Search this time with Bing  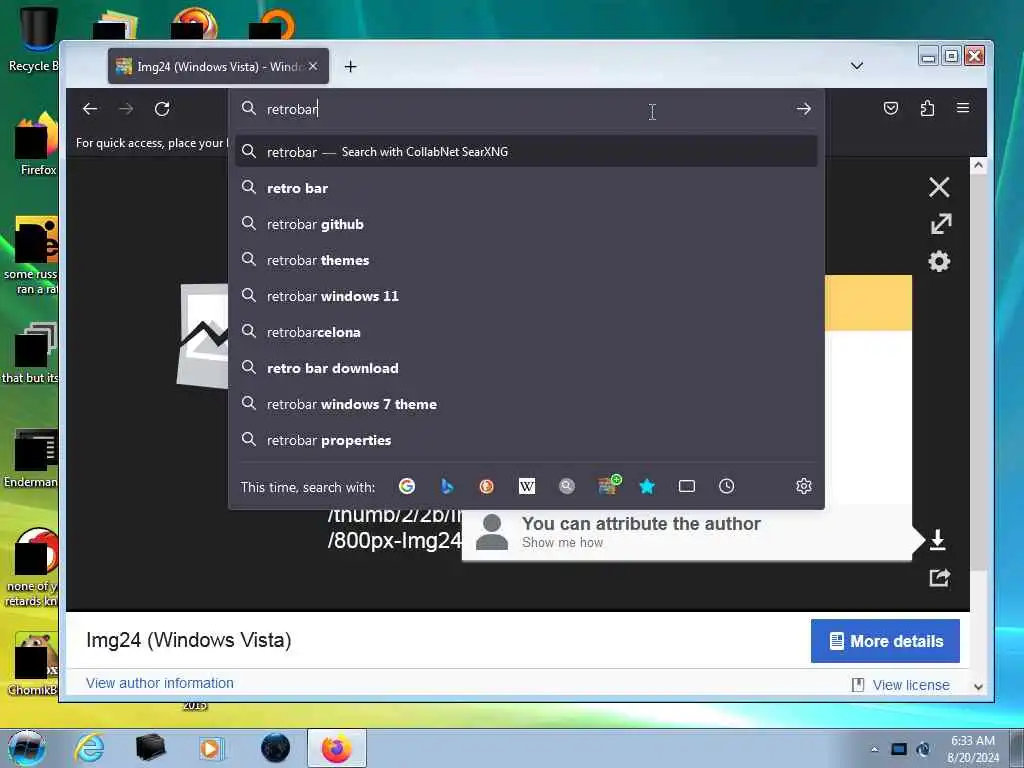[x=447, y=486]
